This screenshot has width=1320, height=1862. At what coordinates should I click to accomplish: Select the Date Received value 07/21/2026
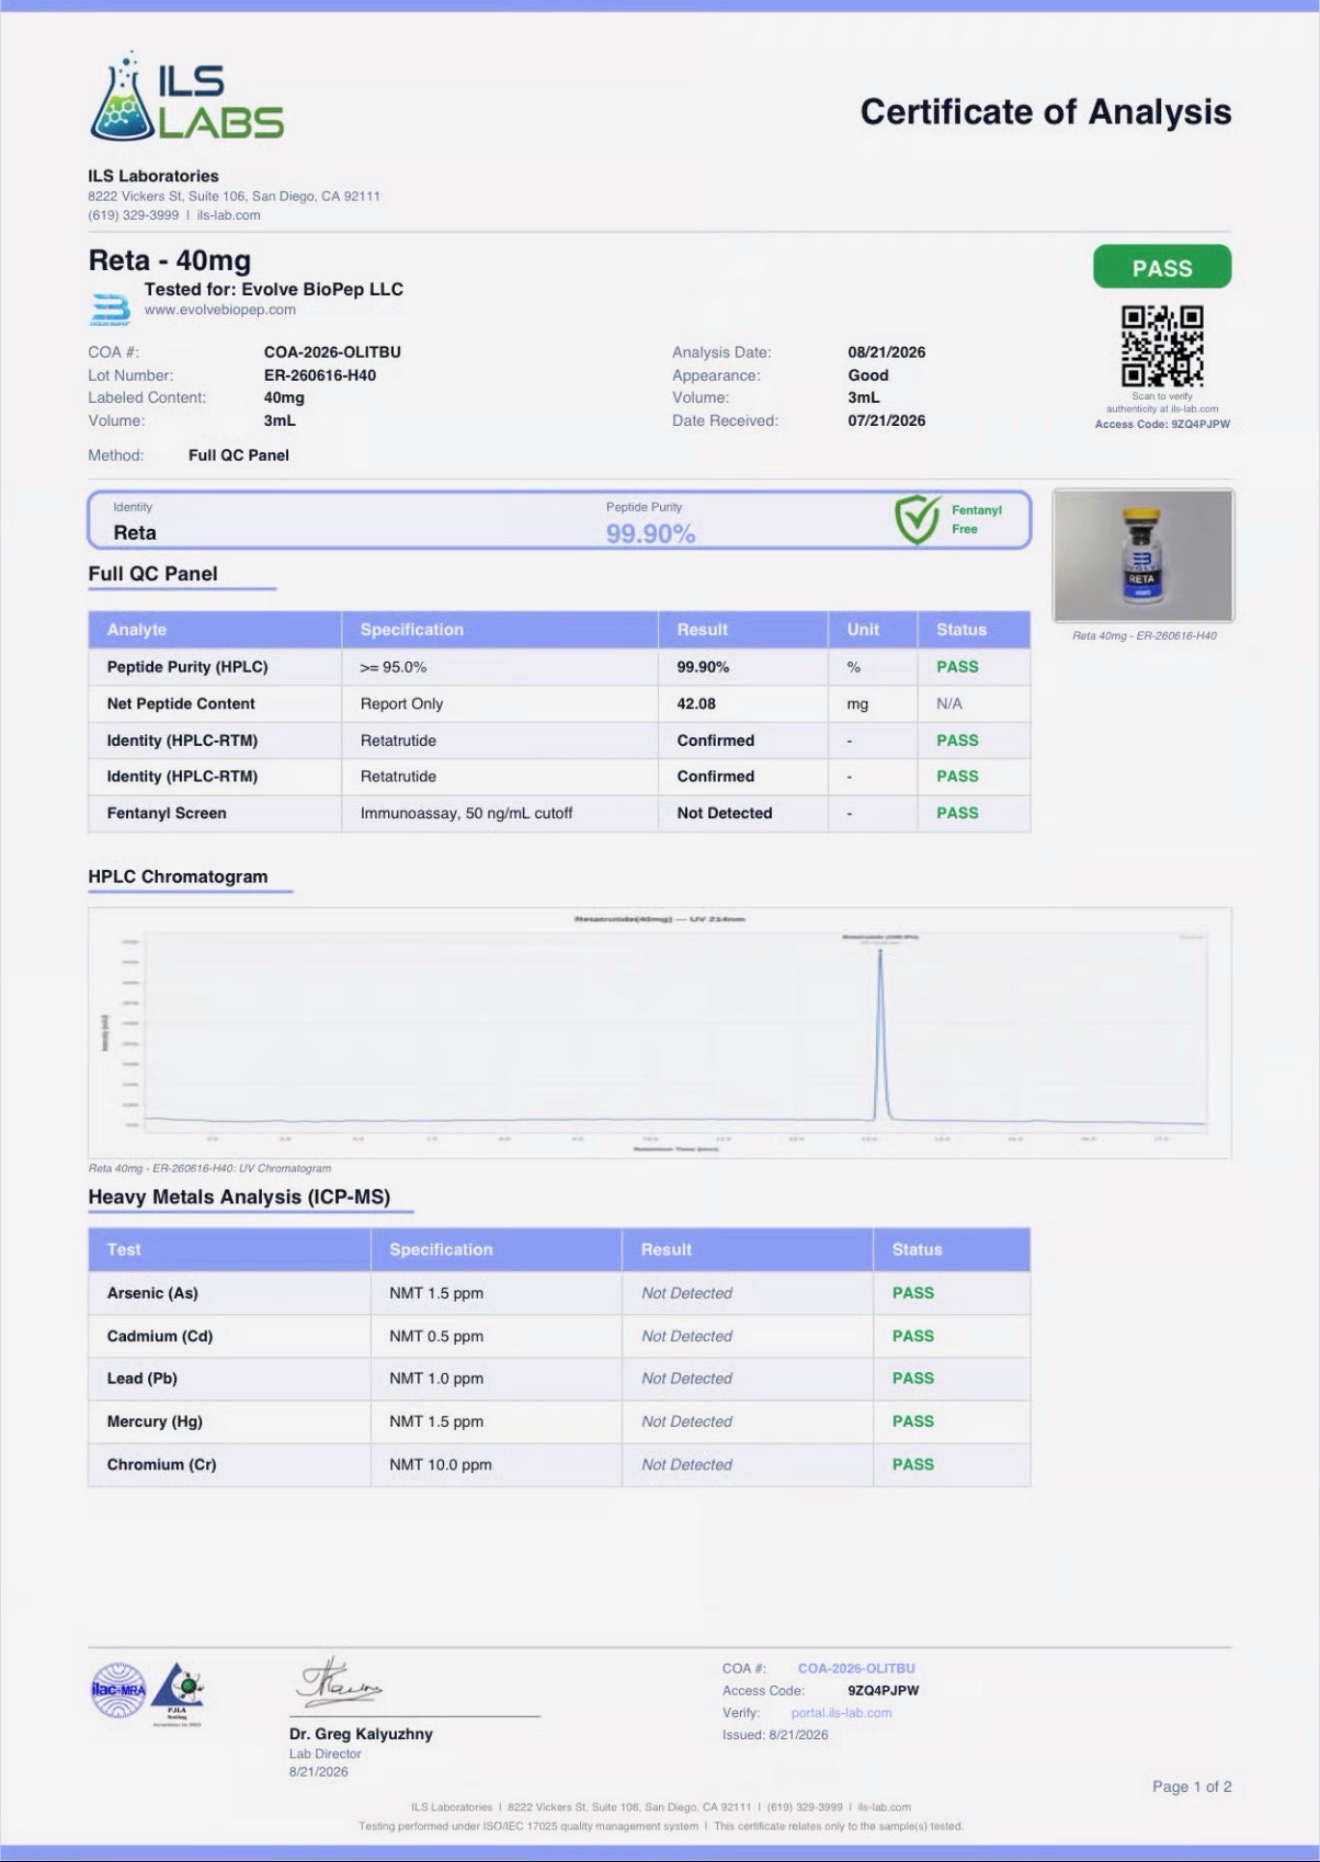pos(886,421)
